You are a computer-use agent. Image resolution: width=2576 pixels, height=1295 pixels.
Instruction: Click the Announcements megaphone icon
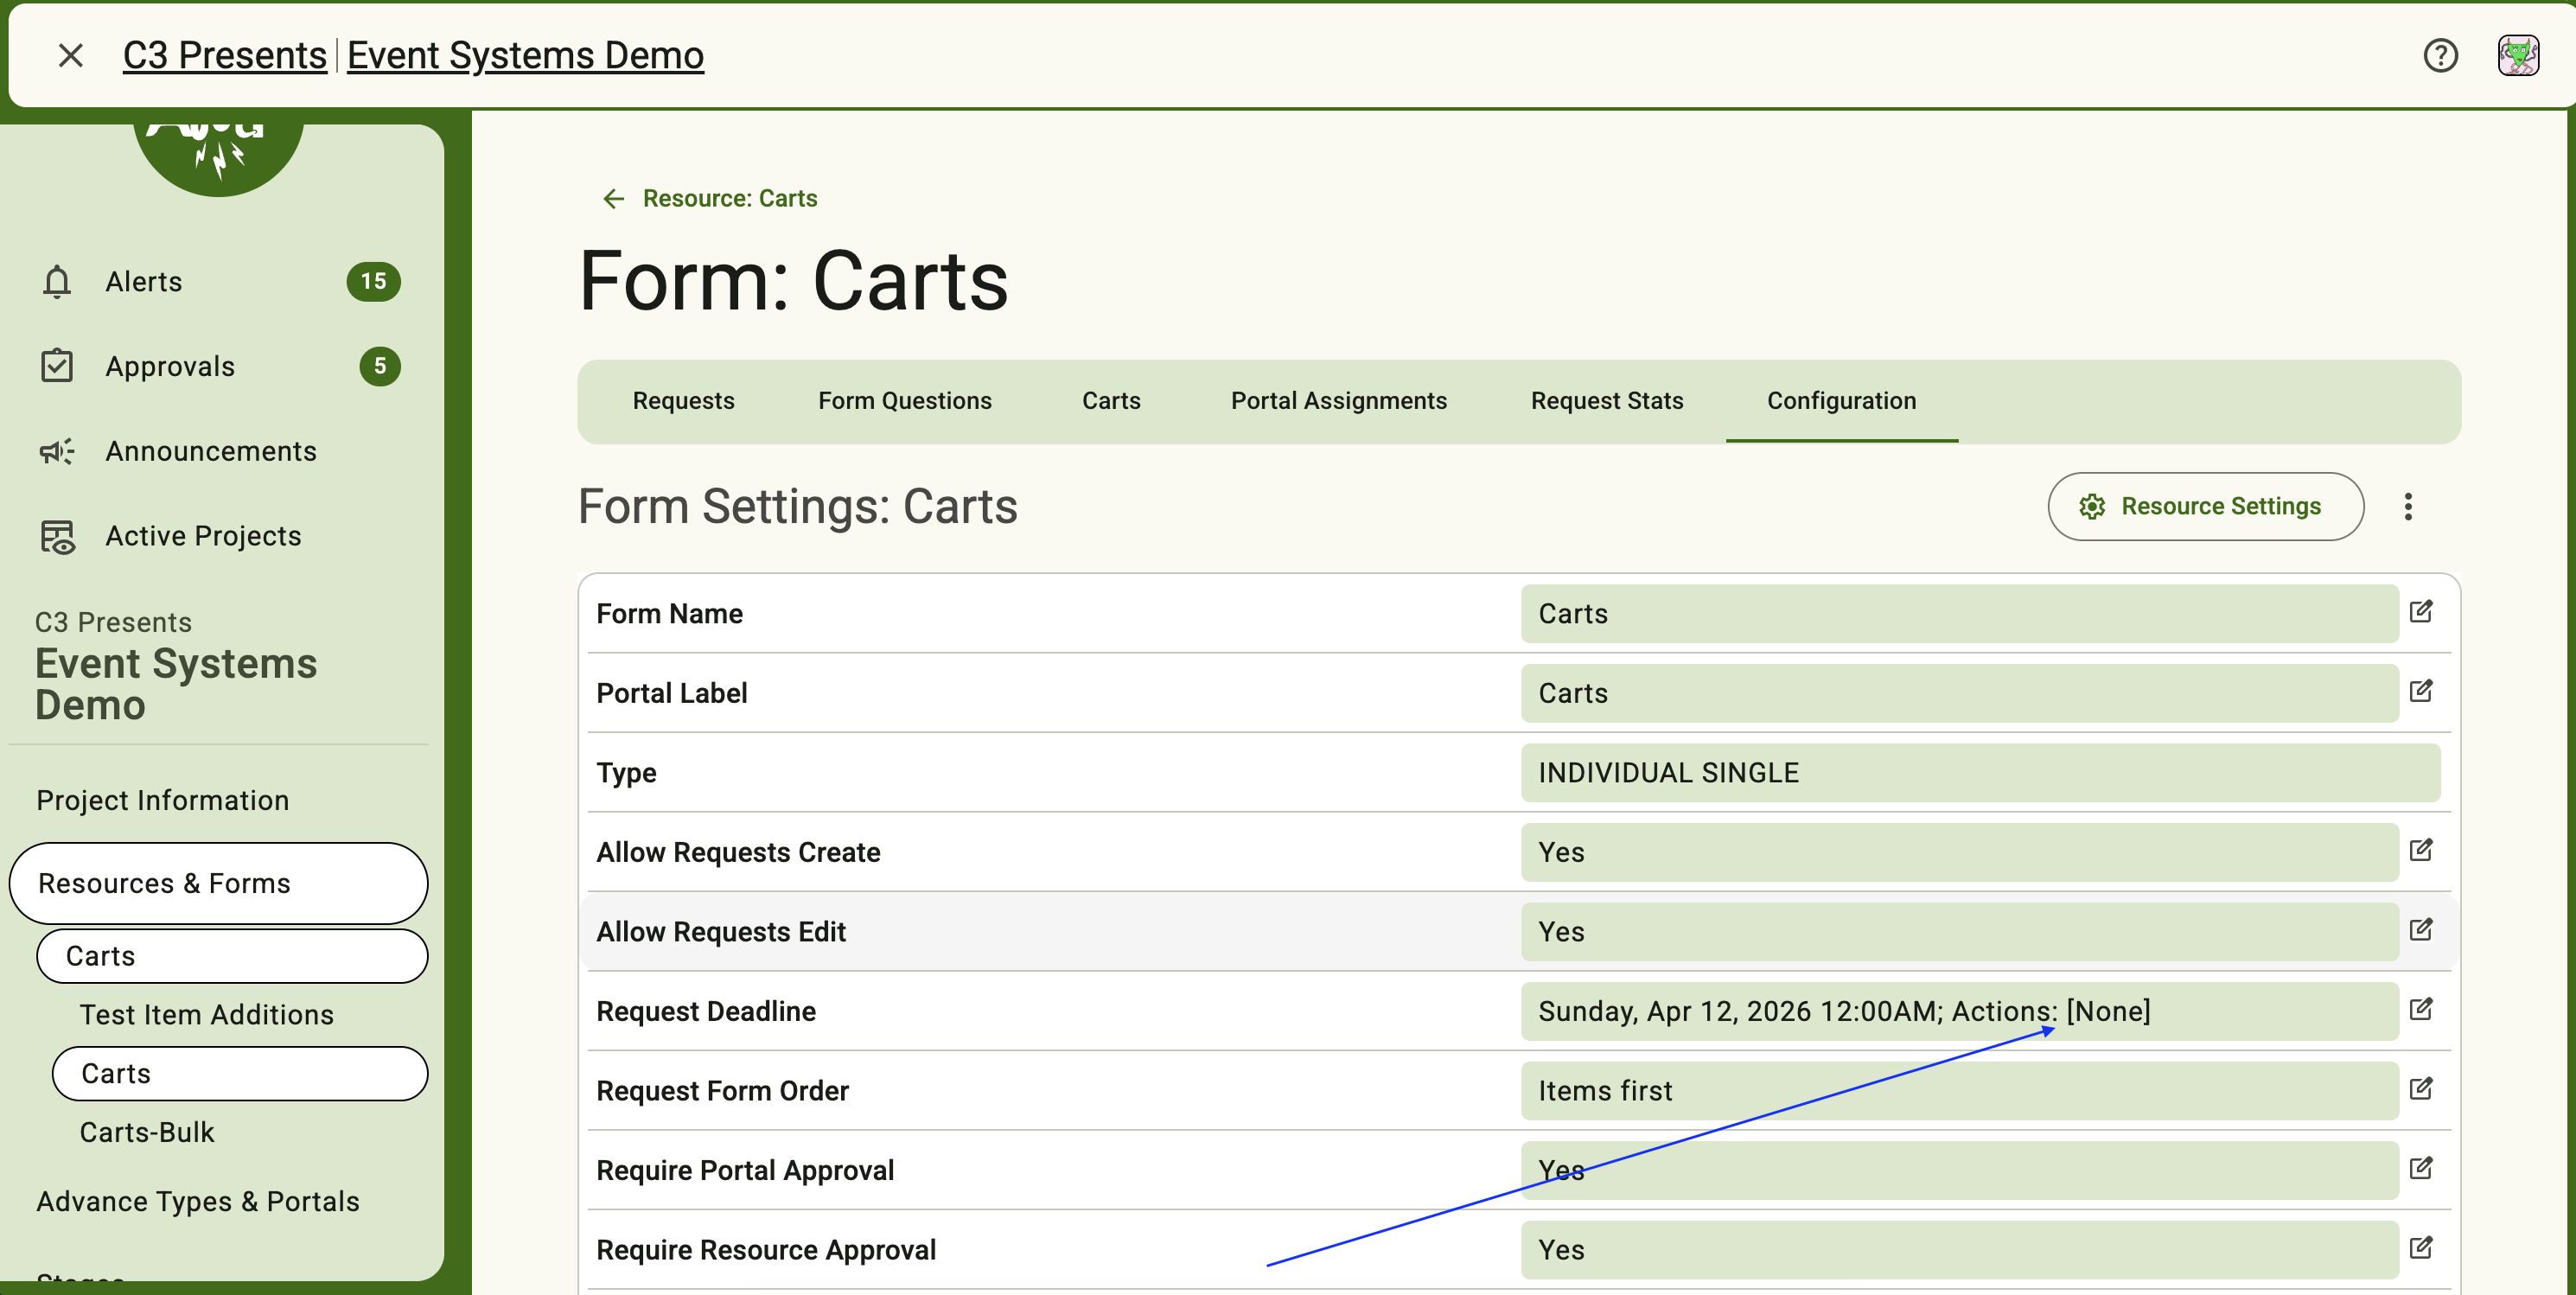click(57, 451)
